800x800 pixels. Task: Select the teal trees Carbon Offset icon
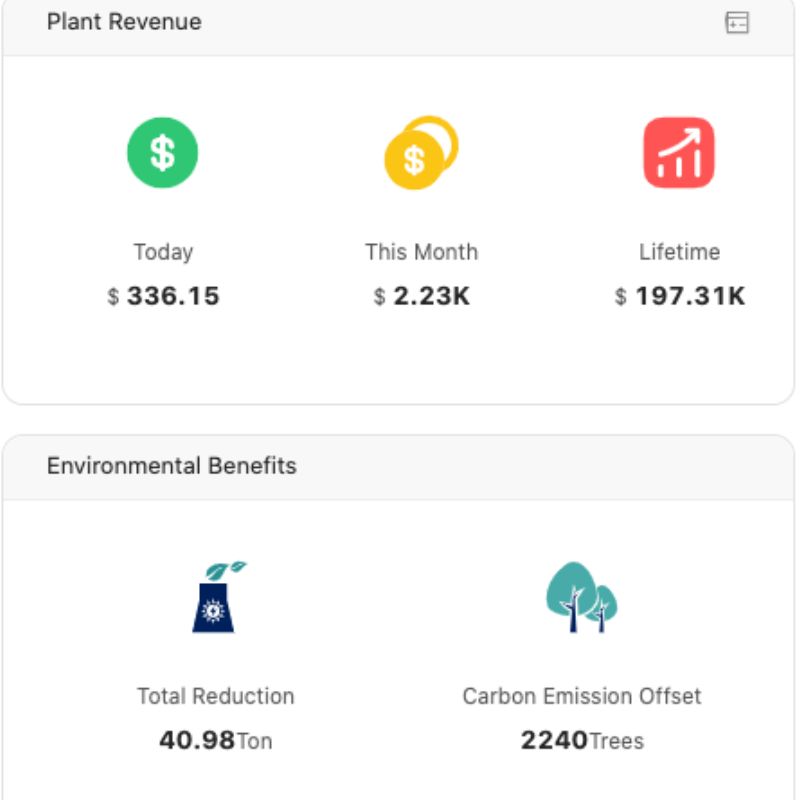point(581,597)
